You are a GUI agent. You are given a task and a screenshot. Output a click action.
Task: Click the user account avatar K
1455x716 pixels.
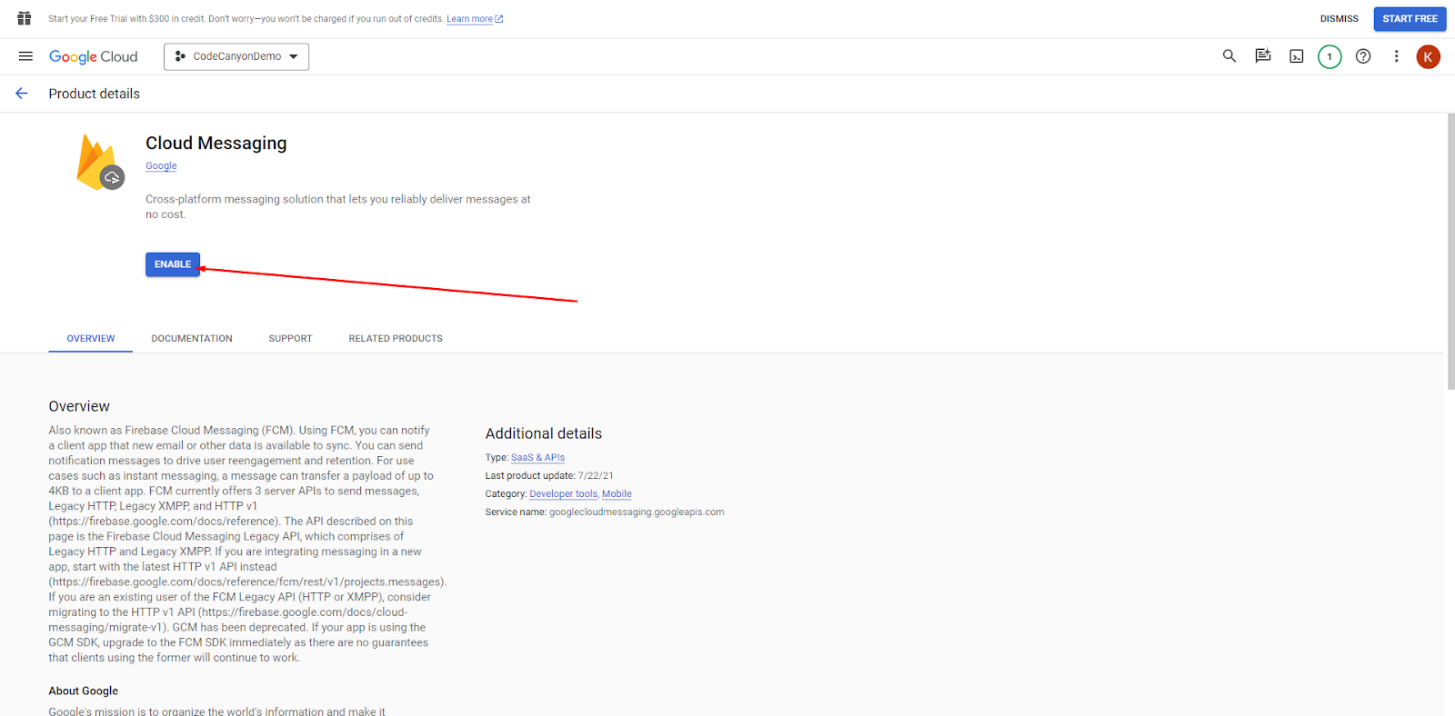coord(1428,57)
